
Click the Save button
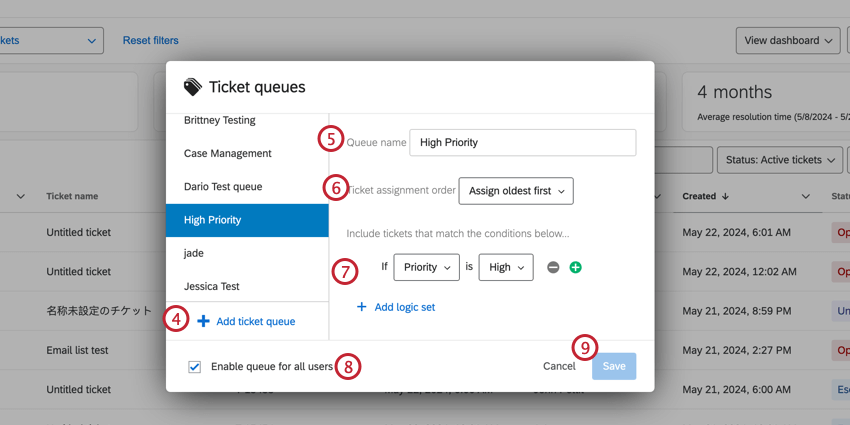pos(614,366)
